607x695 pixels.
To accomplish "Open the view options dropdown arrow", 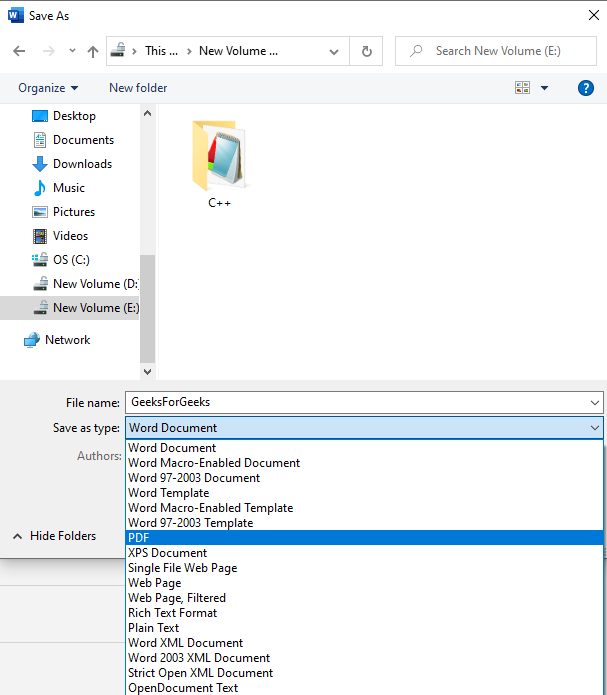I will pos(544,88).
